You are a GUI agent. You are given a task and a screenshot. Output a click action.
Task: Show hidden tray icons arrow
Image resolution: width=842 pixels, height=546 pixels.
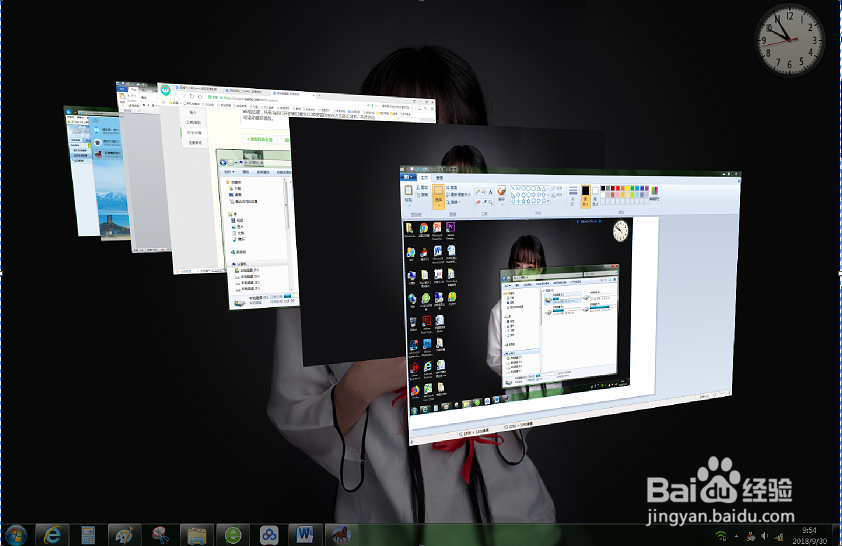pyautogui.click(x=736, y=536)
